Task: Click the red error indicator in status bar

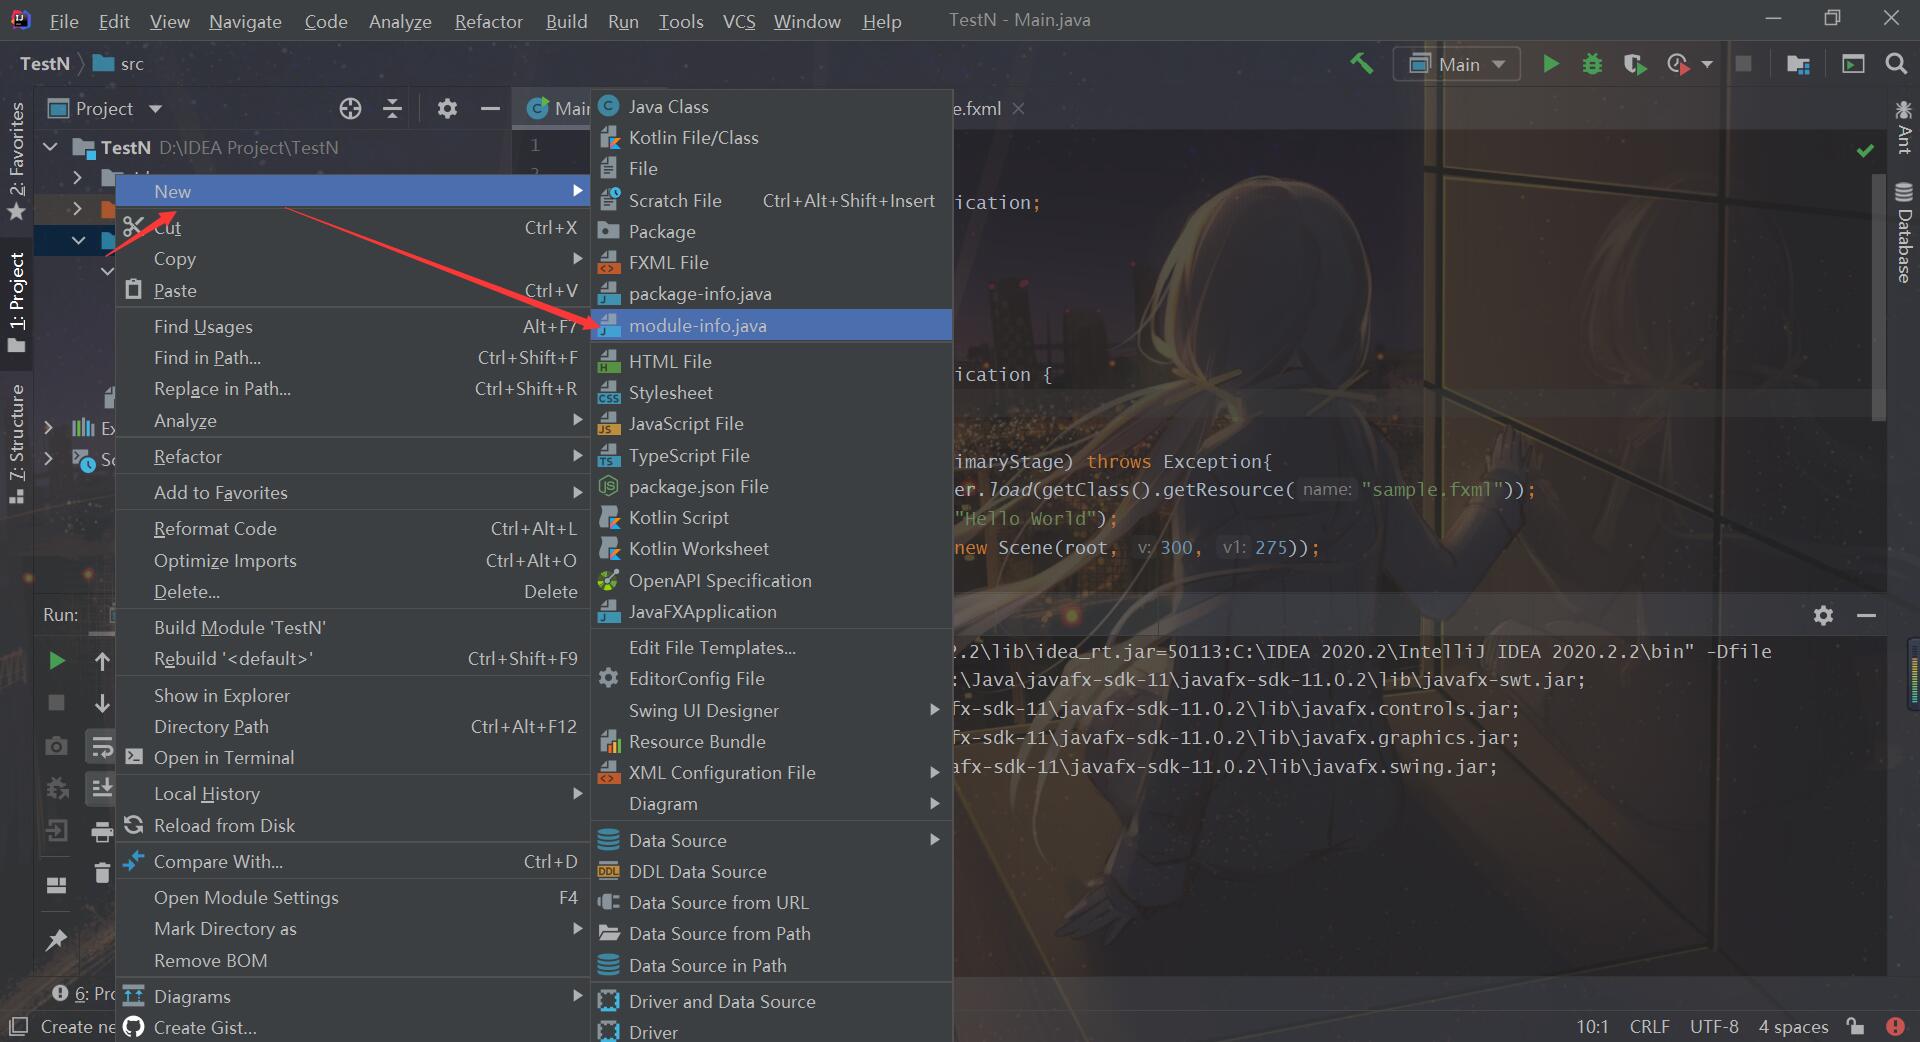Action: point(1895,1026)
